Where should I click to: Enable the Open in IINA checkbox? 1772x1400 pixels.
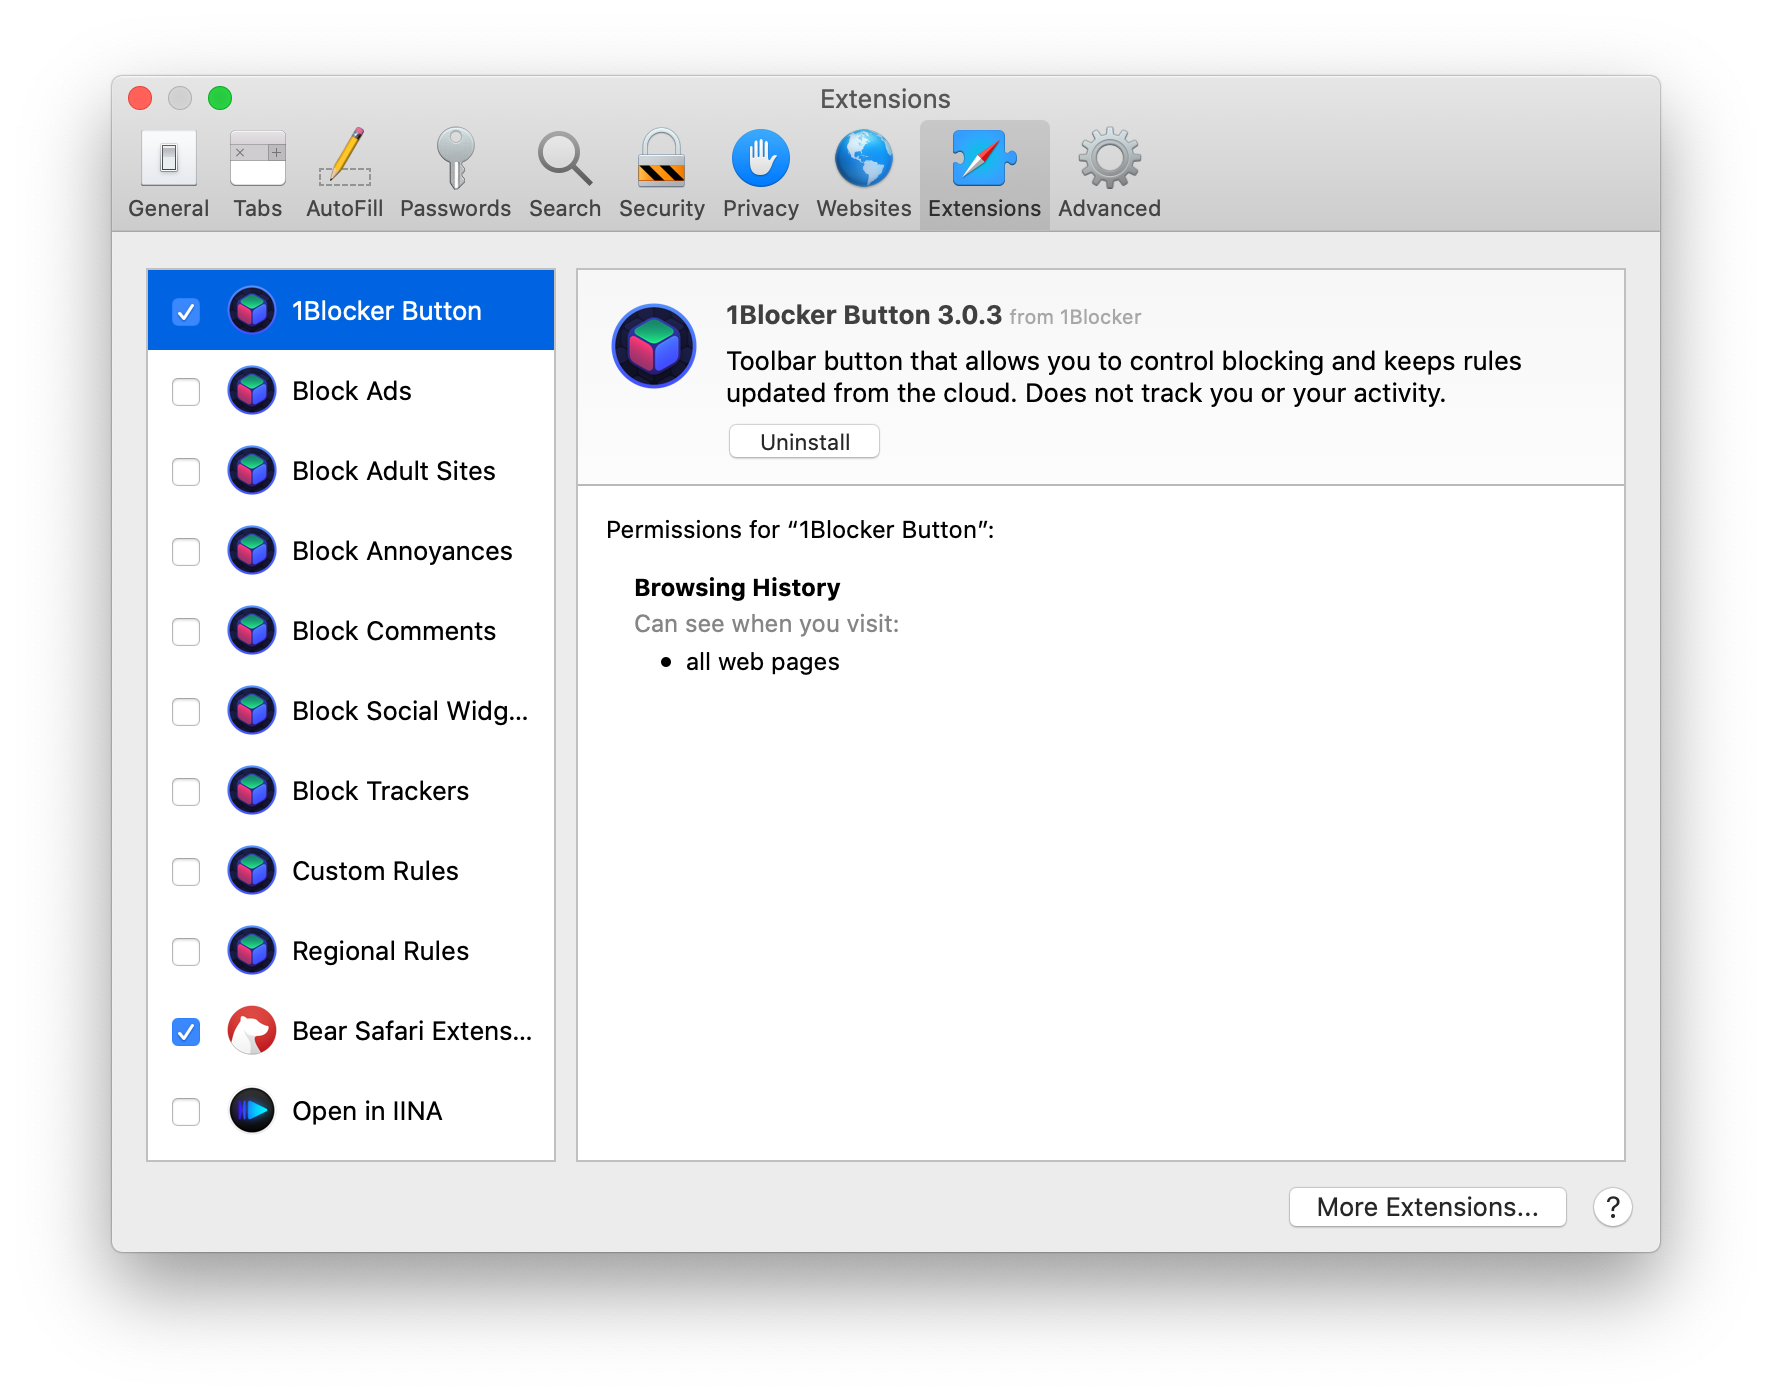186,1111
